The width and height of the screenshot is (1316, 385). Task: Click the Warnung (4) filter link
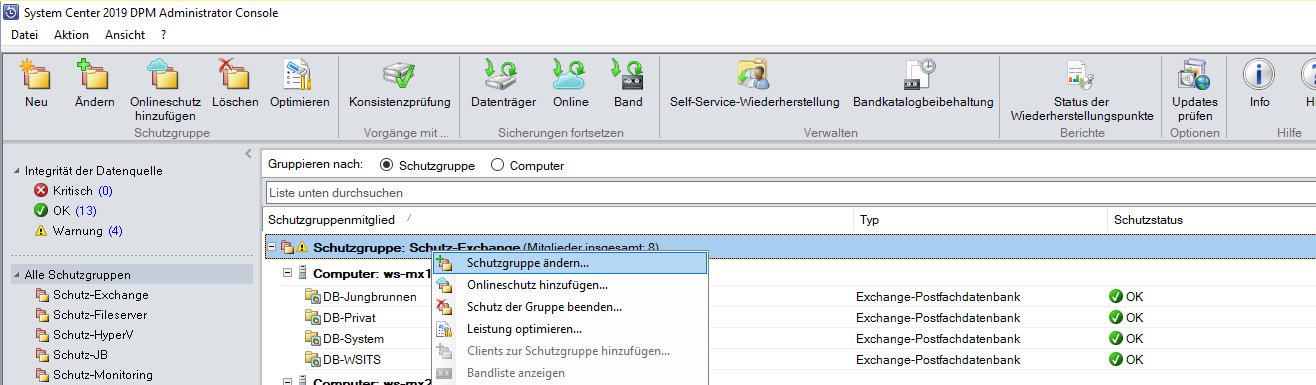tap(88, 231)
